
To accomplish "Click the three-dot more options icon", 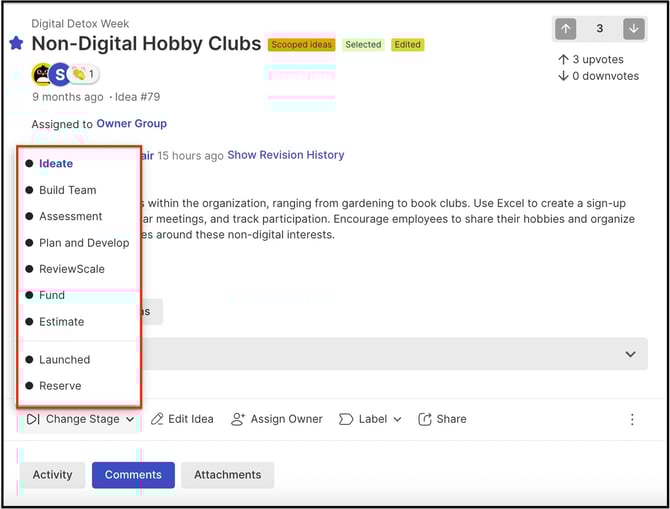I will (632, 419).
